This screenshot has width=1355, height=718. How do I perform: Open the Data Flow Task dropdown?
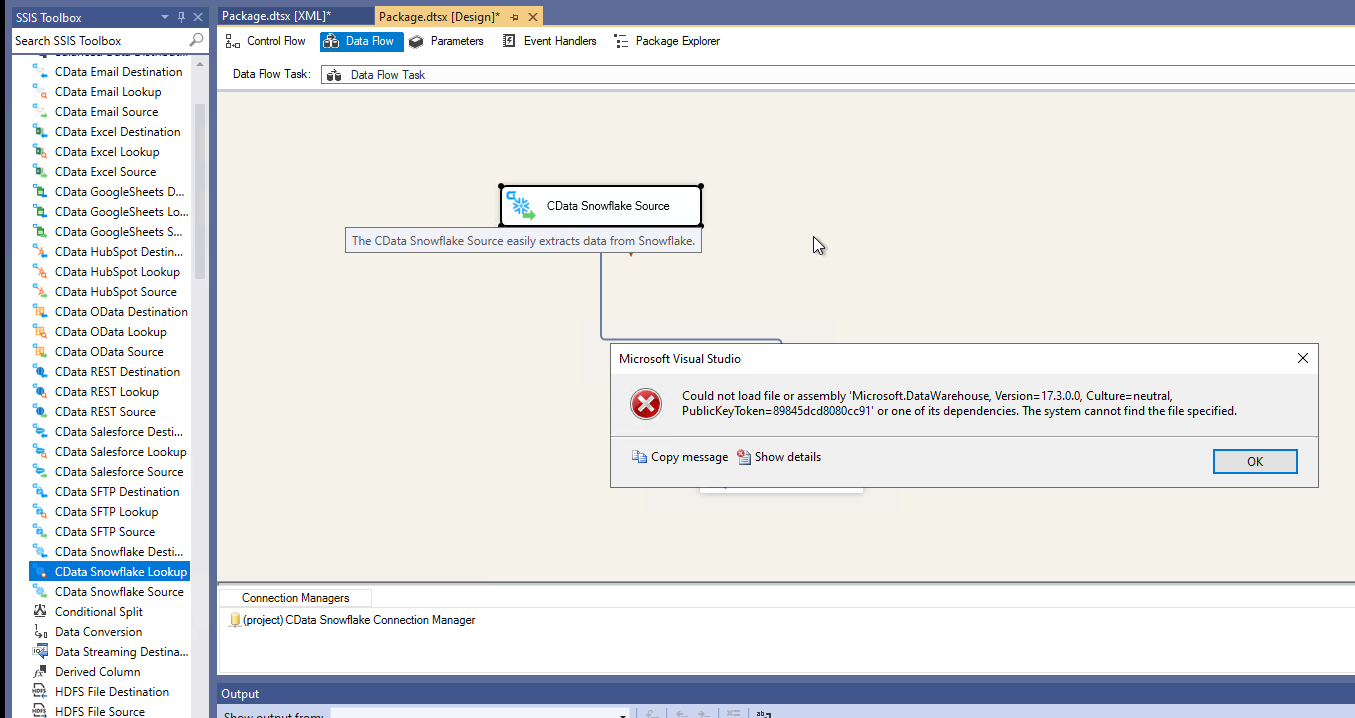coord(838,75)
